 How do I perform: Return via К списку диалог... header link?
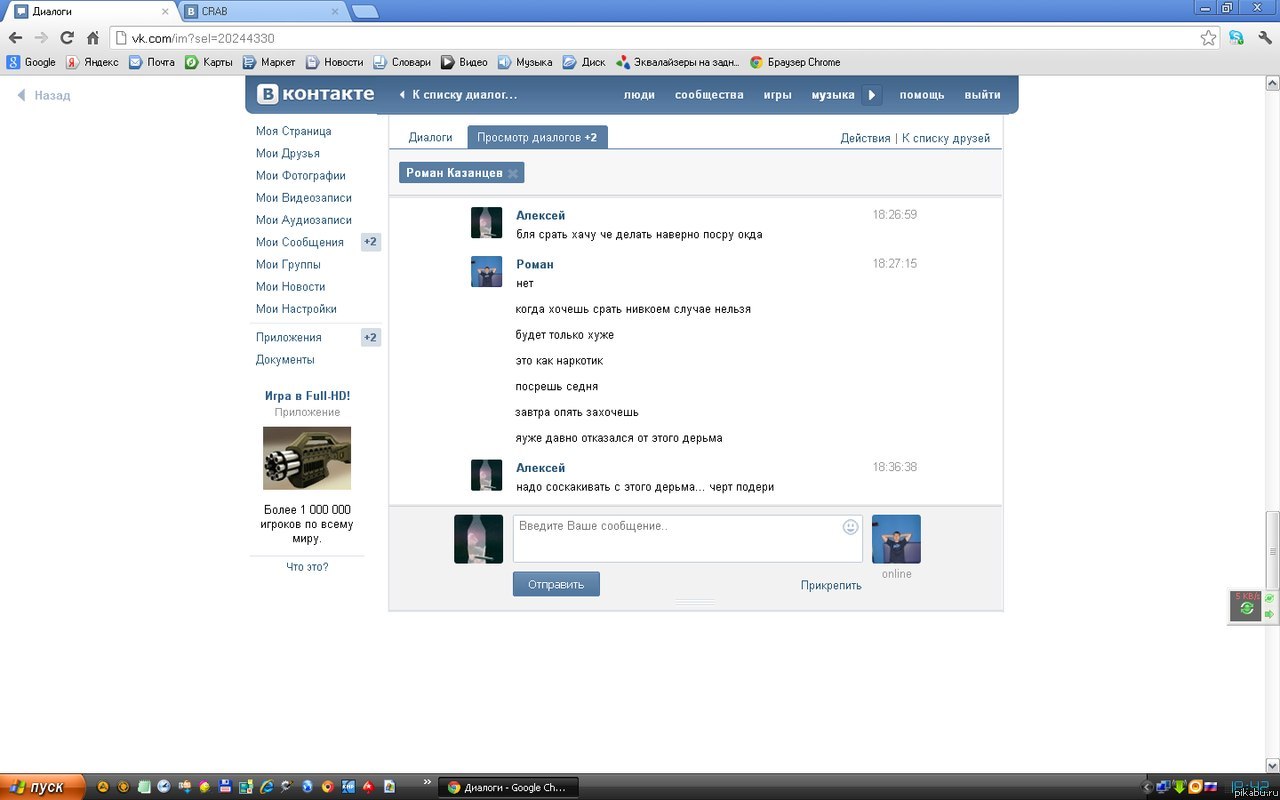coord(458,95)
